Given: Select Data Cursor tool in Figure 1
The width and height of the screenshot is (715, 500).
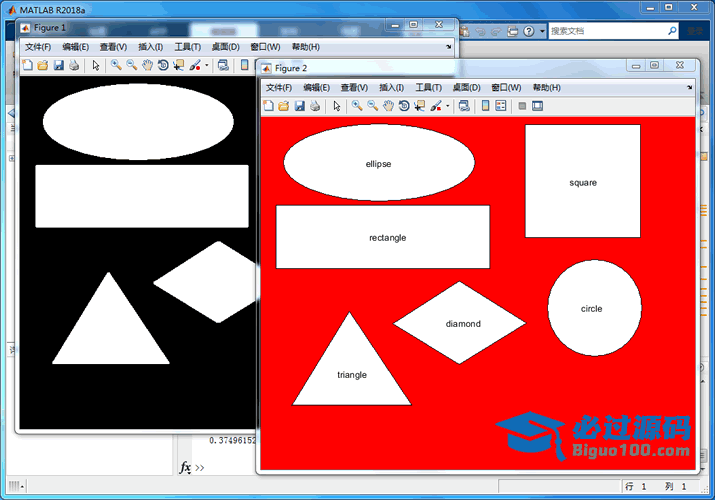Looking at the screenshot, I should click(x=178, y=65).
